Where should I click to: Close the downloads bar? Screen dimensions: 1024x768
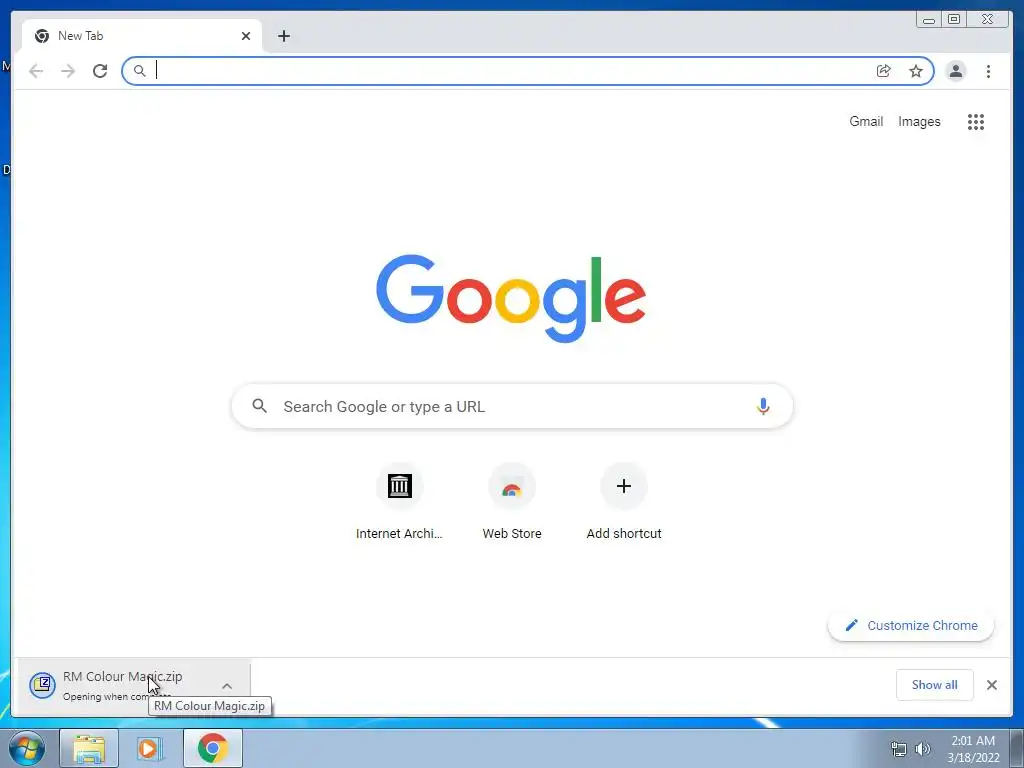(x=991, y=685)
